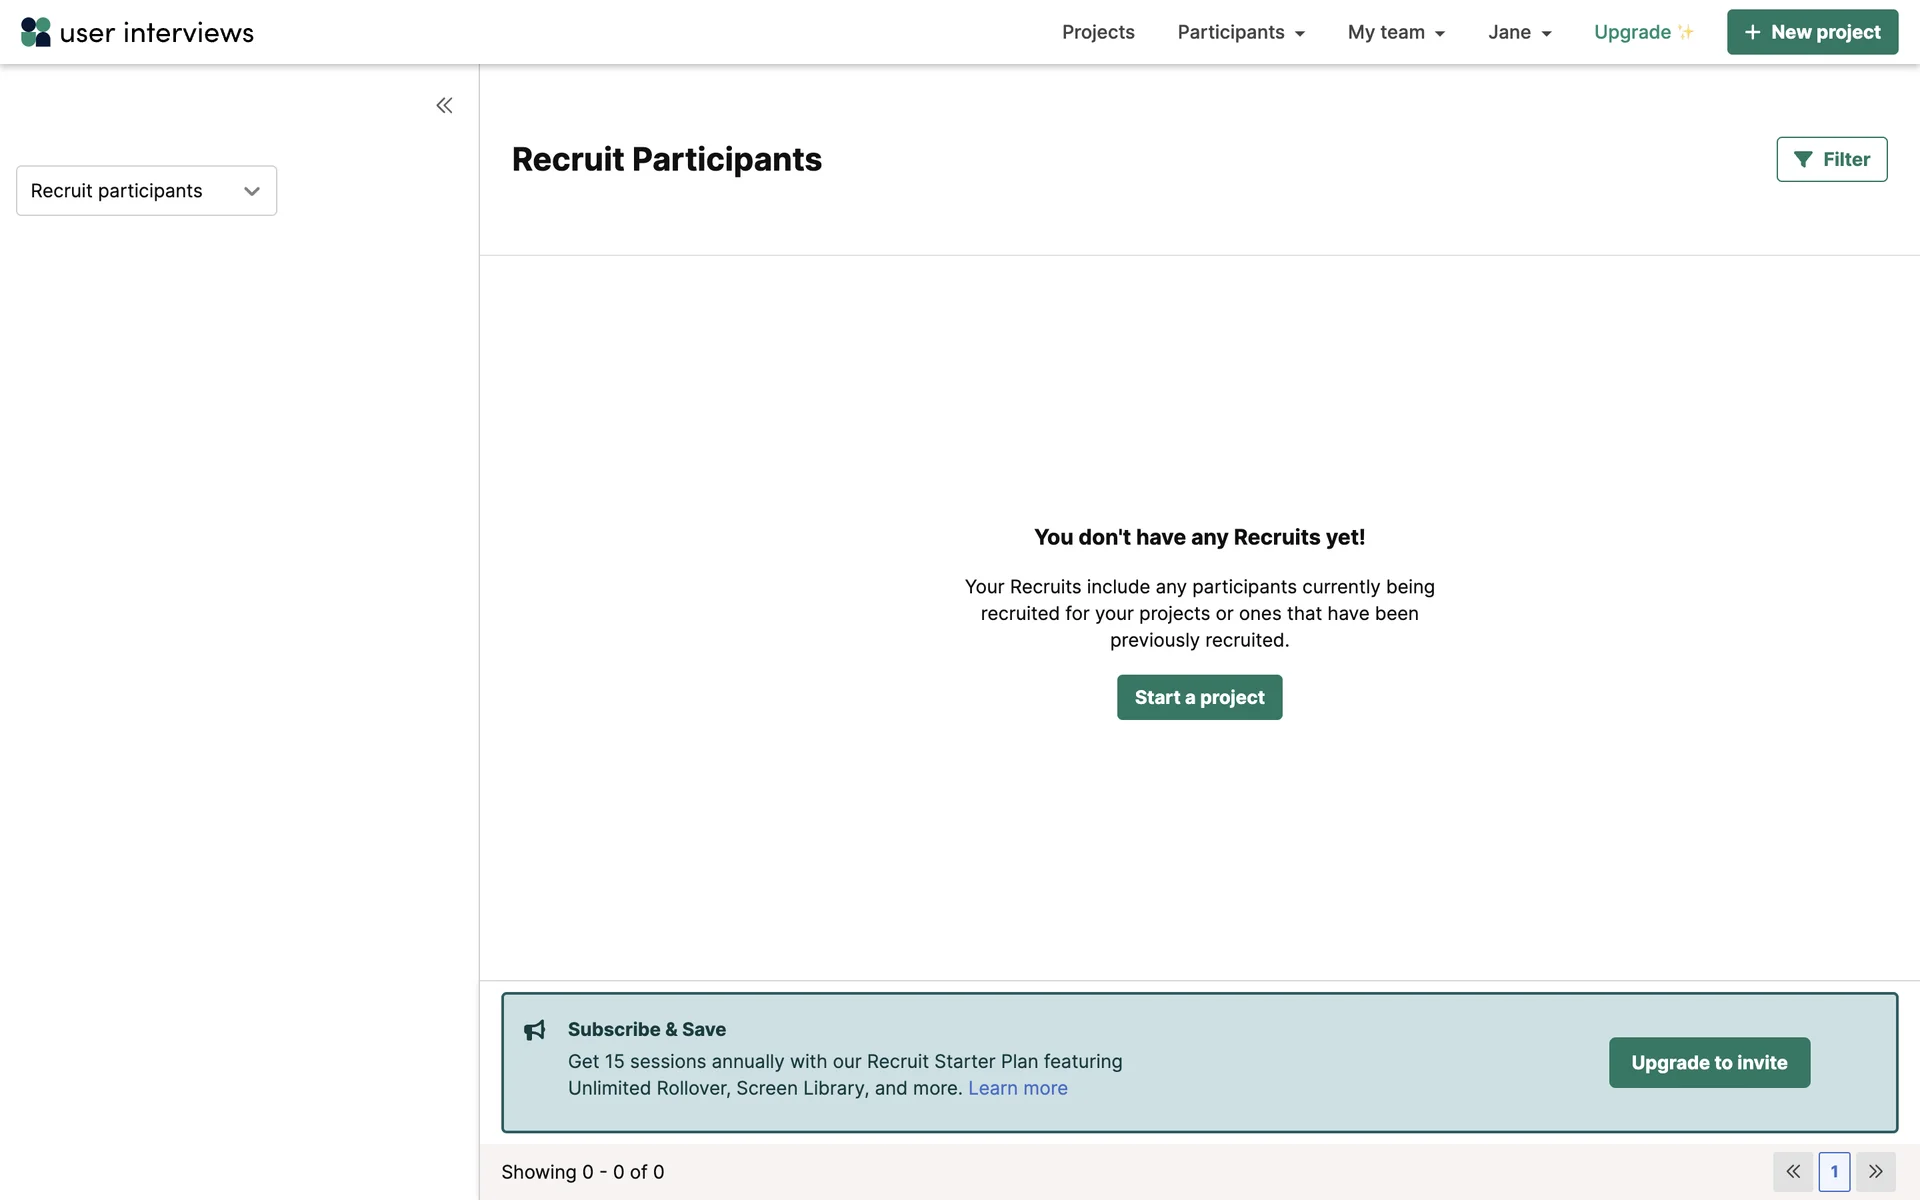Click the megaphone icon in the Subscribe banner
The width and height of the screenshot is (1920, 1200).
(535, 1030)
